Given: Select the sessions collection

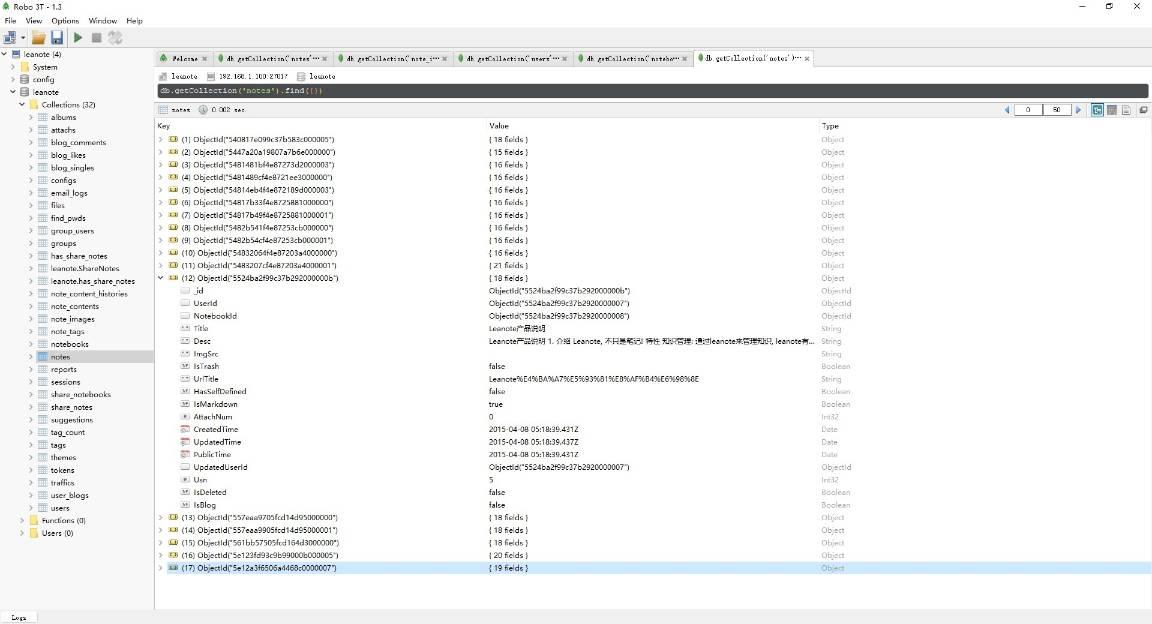Looking at the screenshot, I should 65,382.
